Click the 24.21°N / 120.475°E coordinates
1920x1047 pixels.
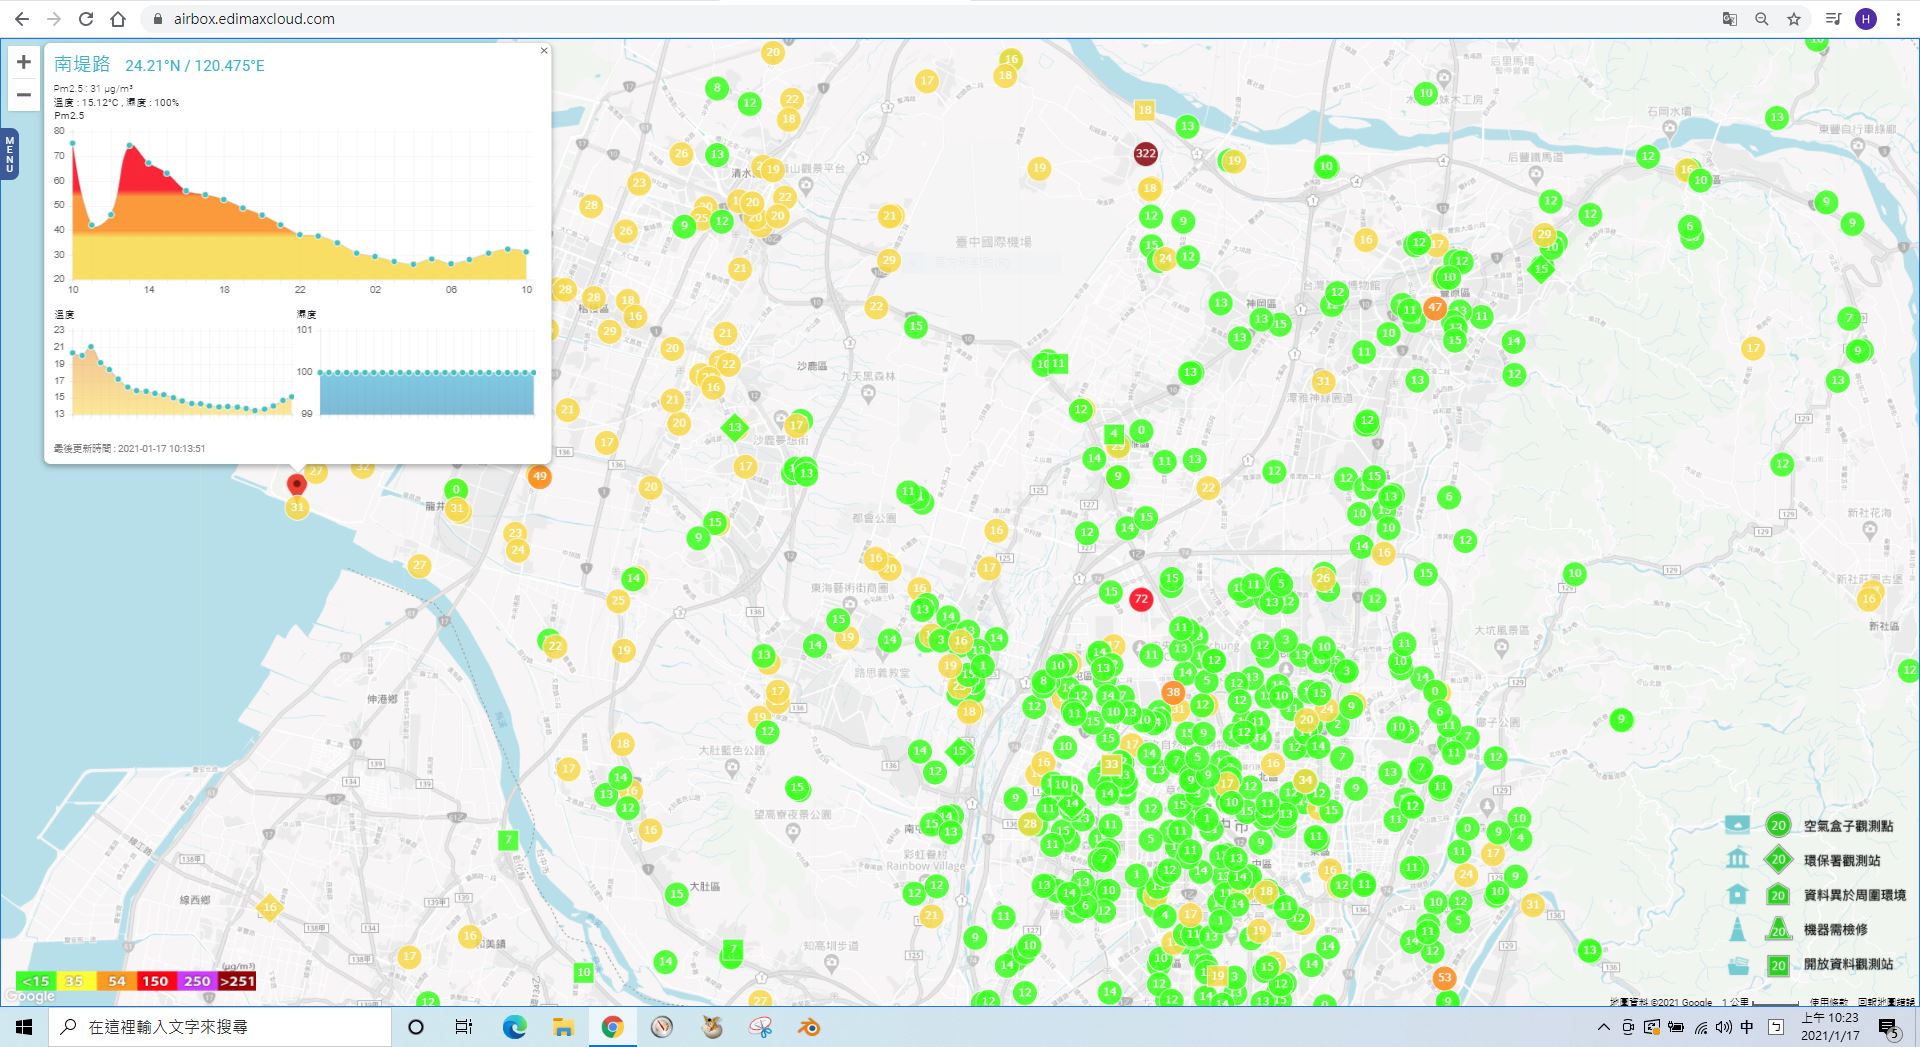coord(195,66)
